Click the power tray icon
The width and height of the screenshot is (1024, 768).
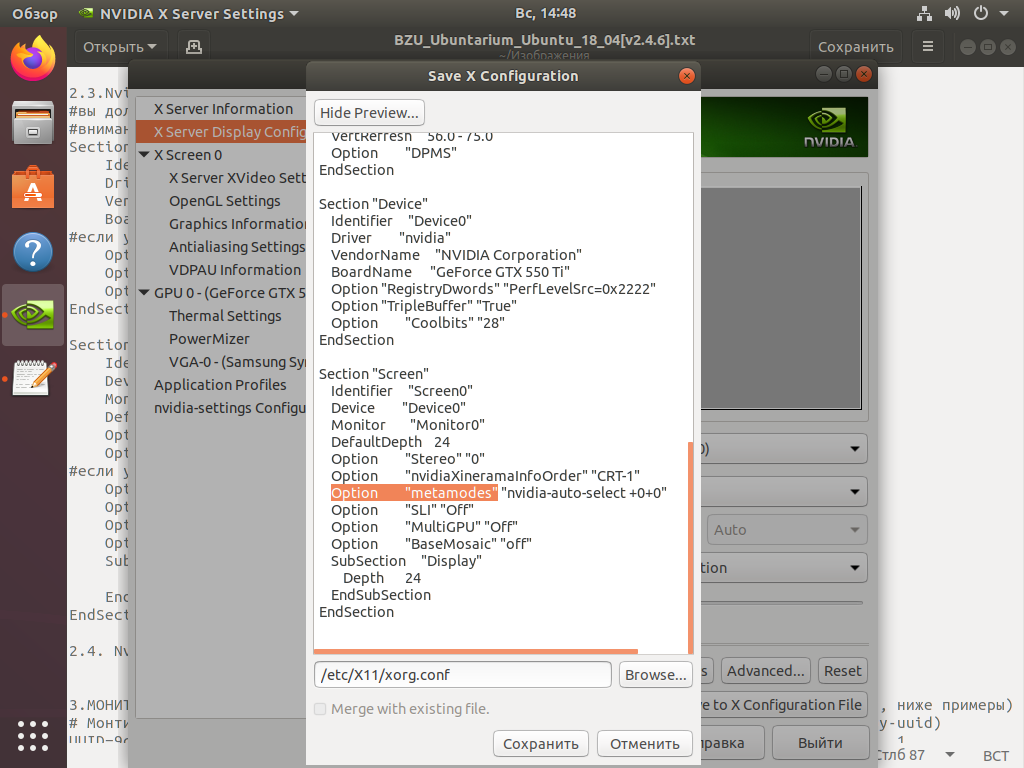[981, 13]
